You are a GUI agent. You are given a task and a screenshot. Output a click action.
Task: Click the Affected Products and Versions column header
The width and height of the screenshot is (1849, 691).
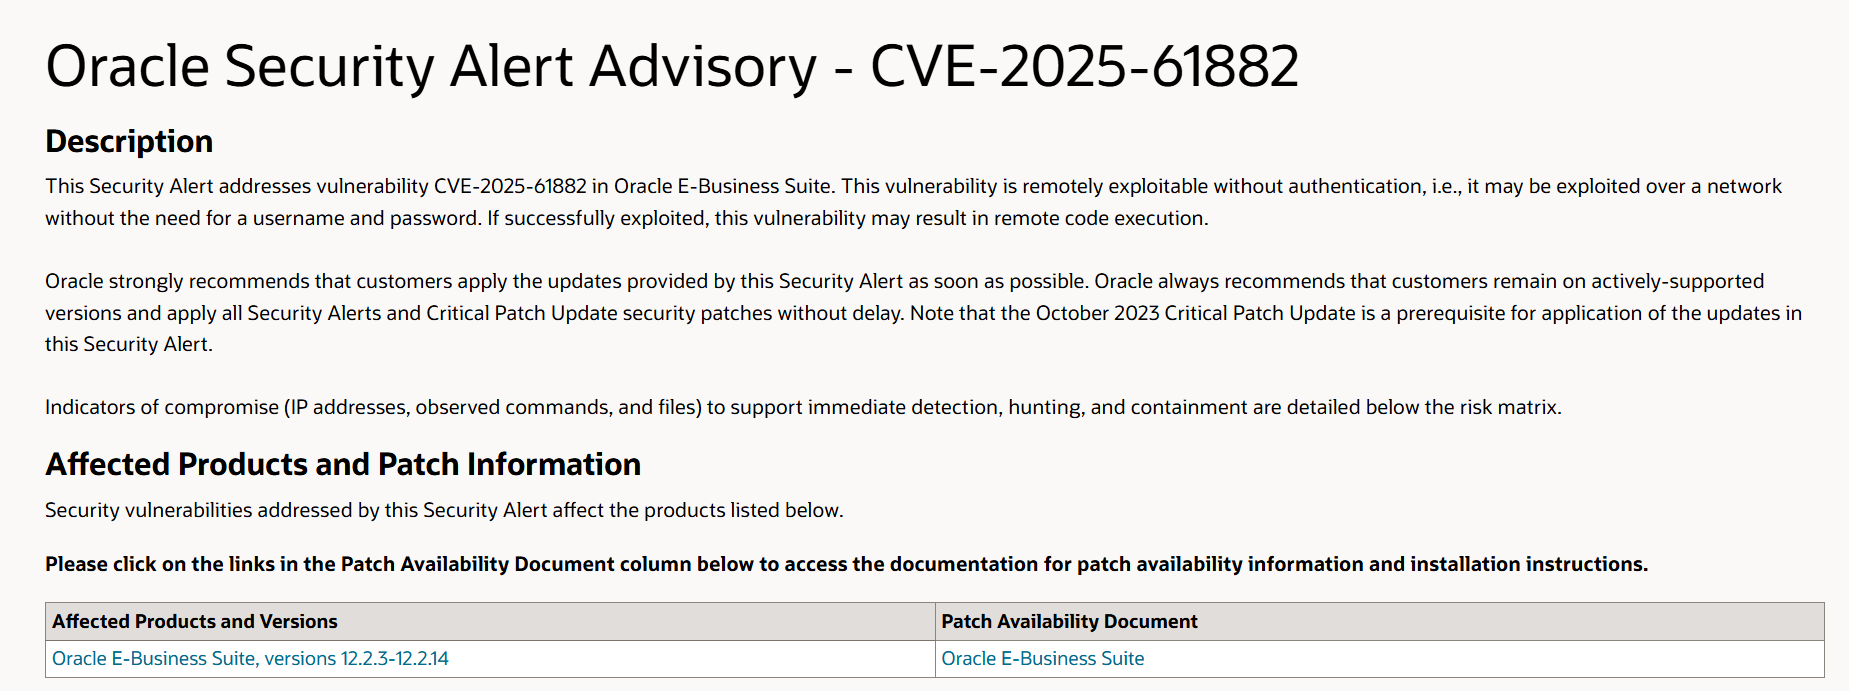pos(195,621)
